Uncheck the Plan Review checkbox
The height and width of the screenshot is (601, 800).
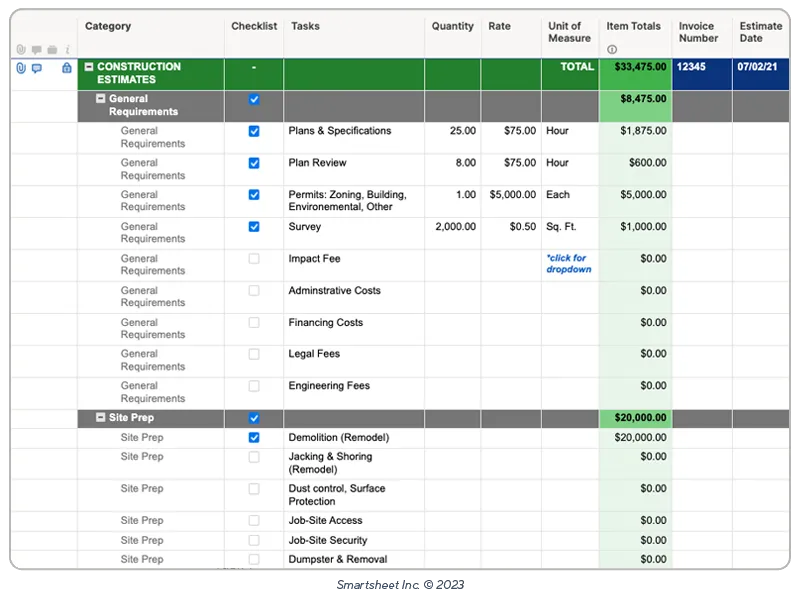coord(254,163)
